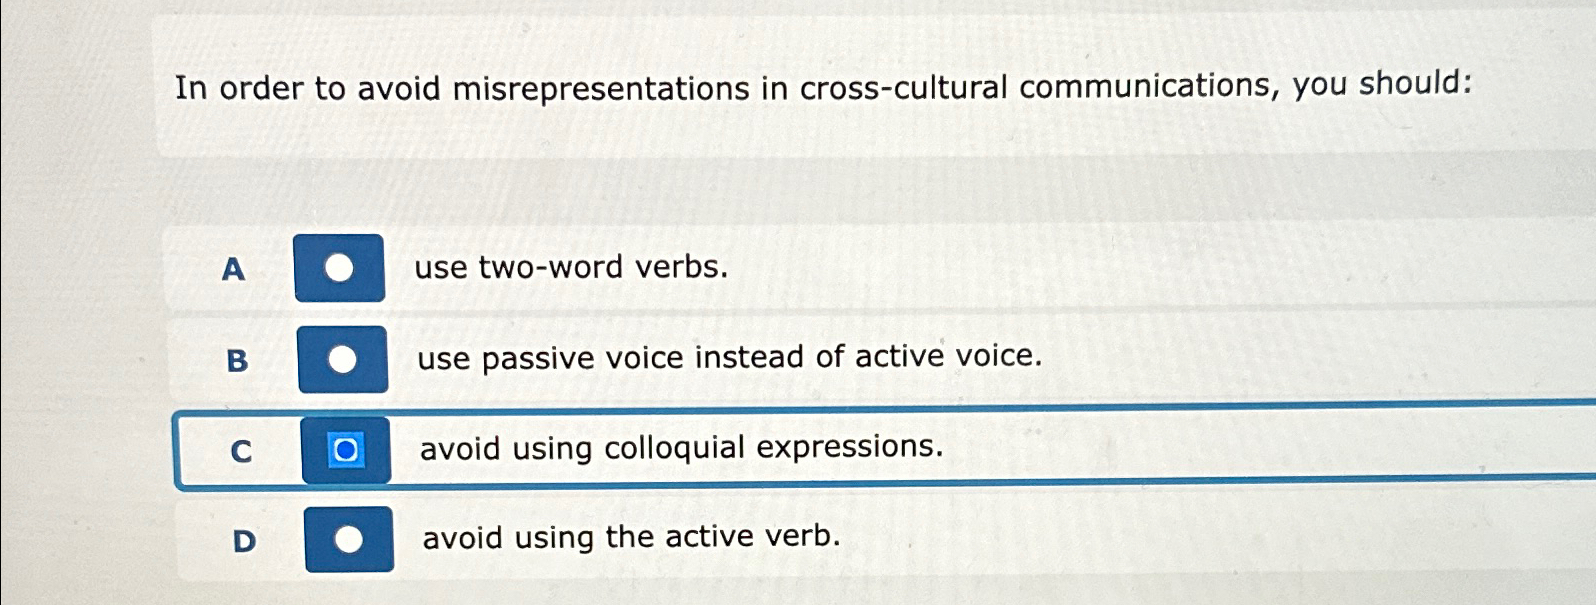
Task: Choose answer 'avoid using colloquial expressions'
Action: tap(681, 448)
